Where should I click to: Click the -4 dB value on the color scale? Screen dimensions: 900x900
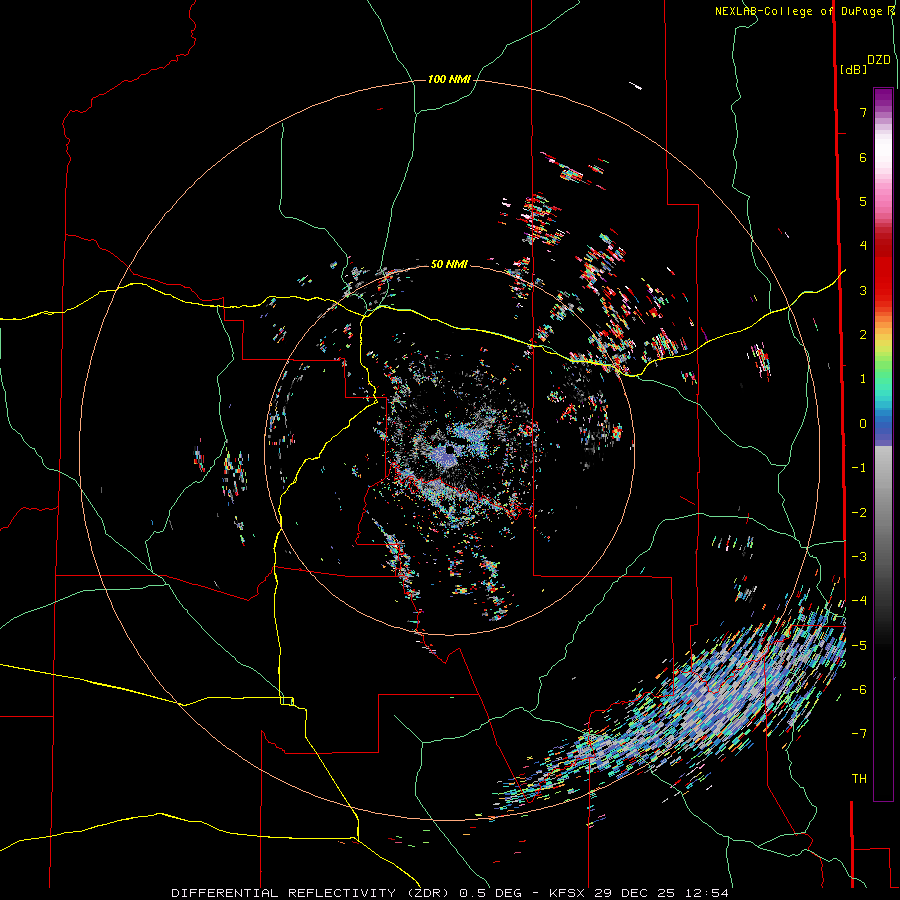click(859, 601)
